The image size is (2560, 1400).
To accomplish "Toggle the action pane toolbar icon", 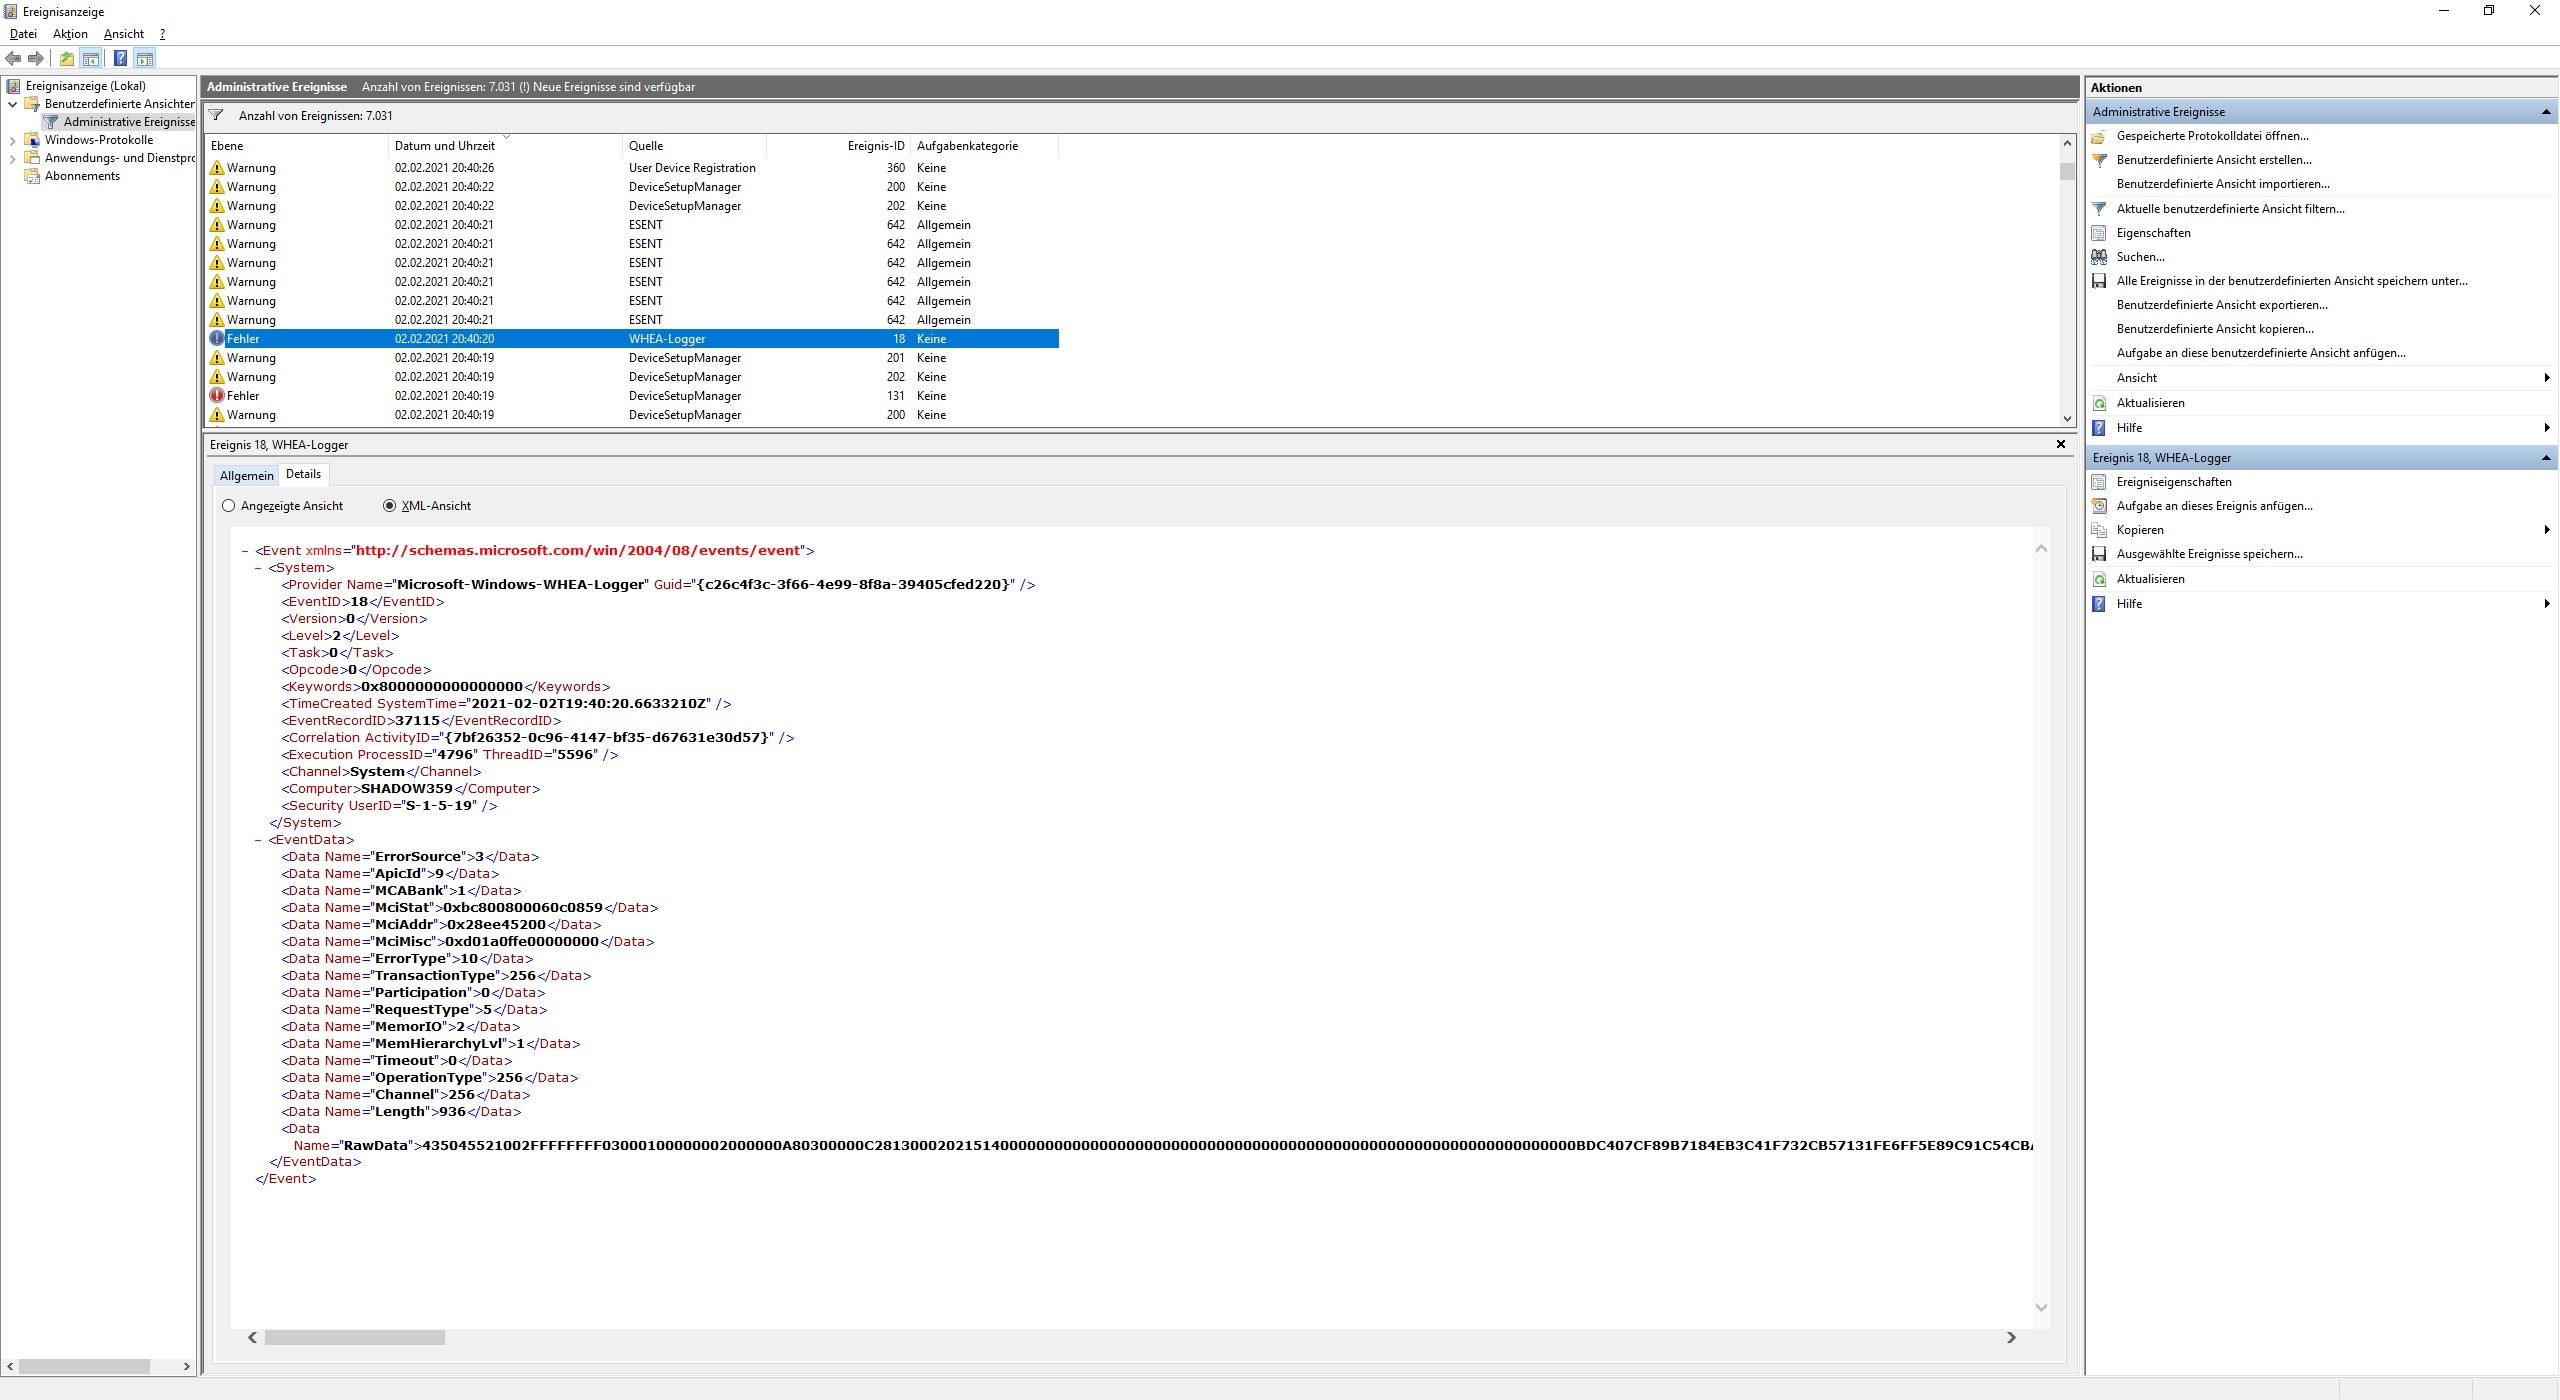I will (145, 58).
